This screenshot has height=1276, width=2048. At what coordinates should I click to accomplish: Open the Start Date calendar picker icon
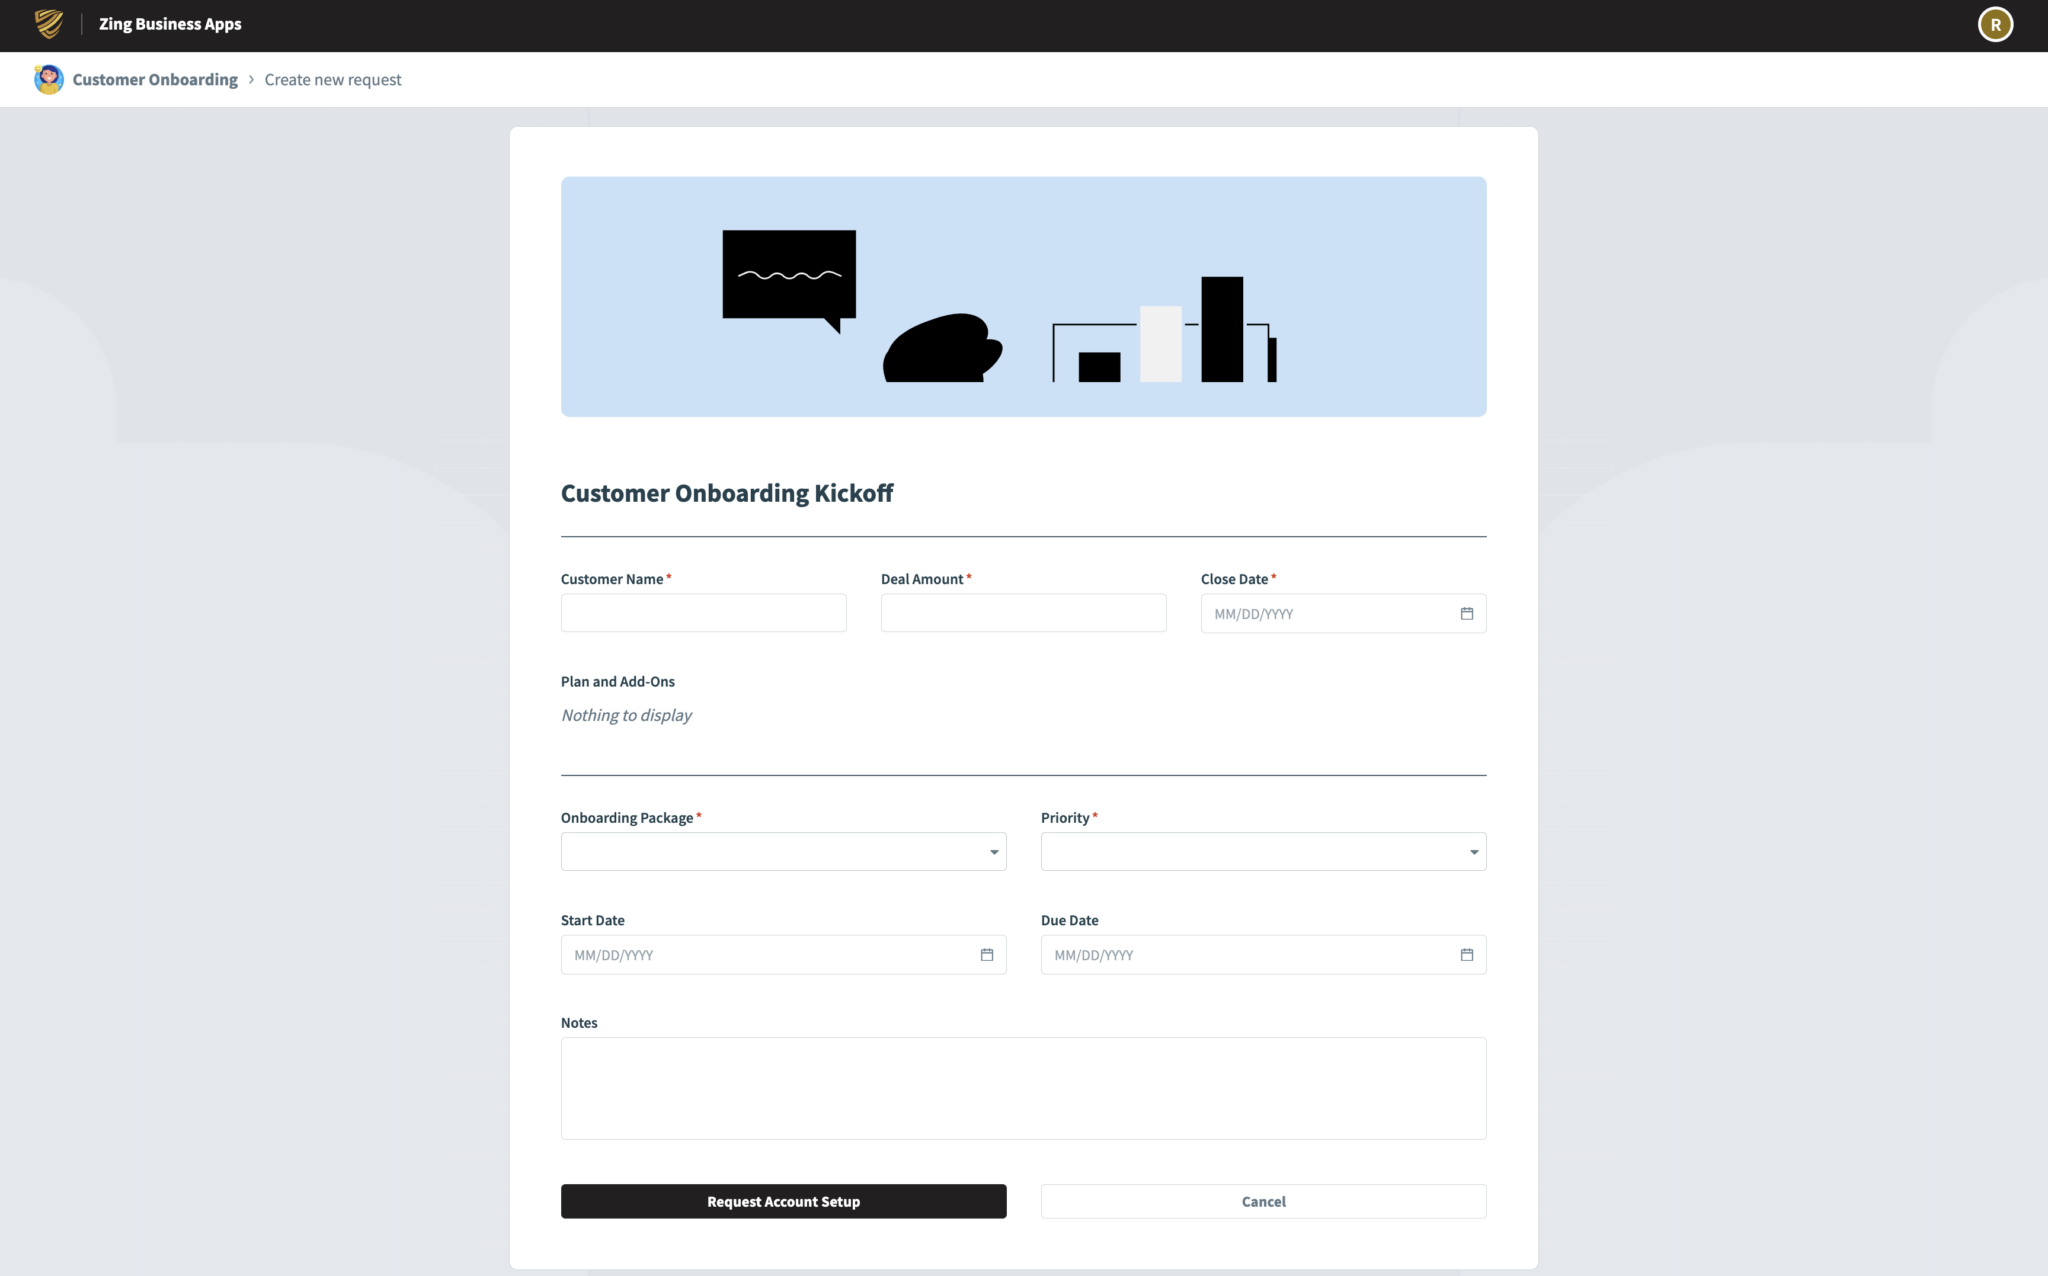pos(987,955)
